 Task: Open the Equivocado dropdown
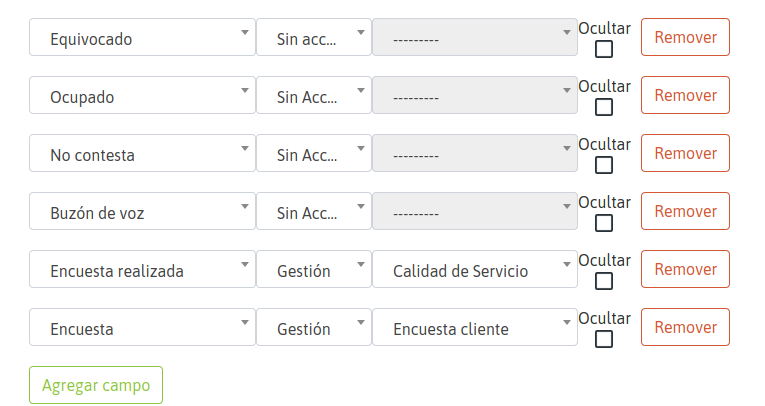(142, 38)
